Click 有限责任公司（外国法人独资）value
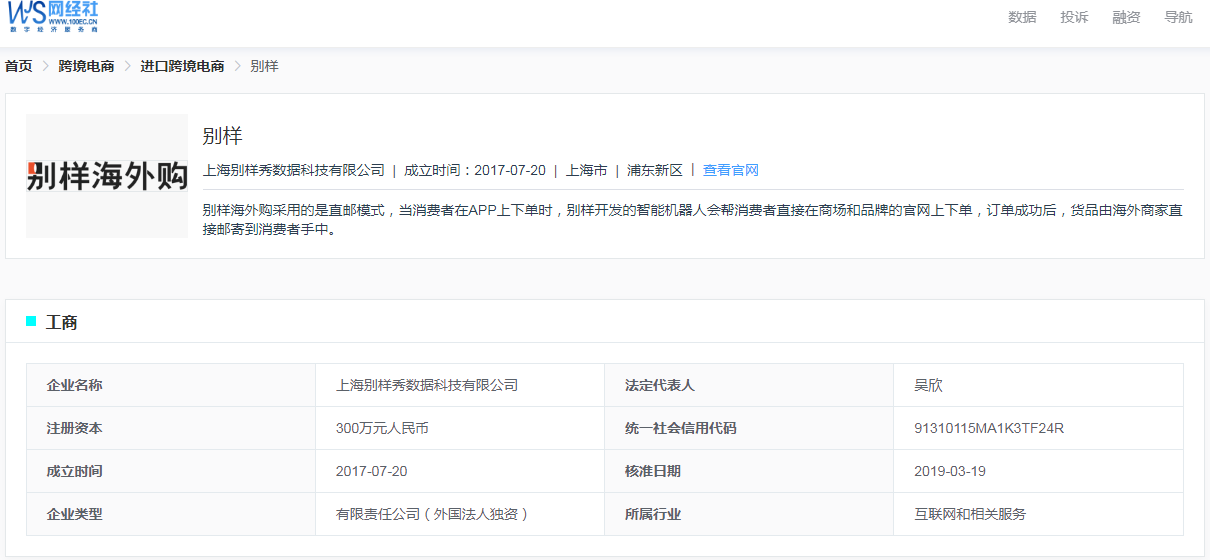Image resolution: width=1210 pixels, height=560 pixels. (432, 514)
